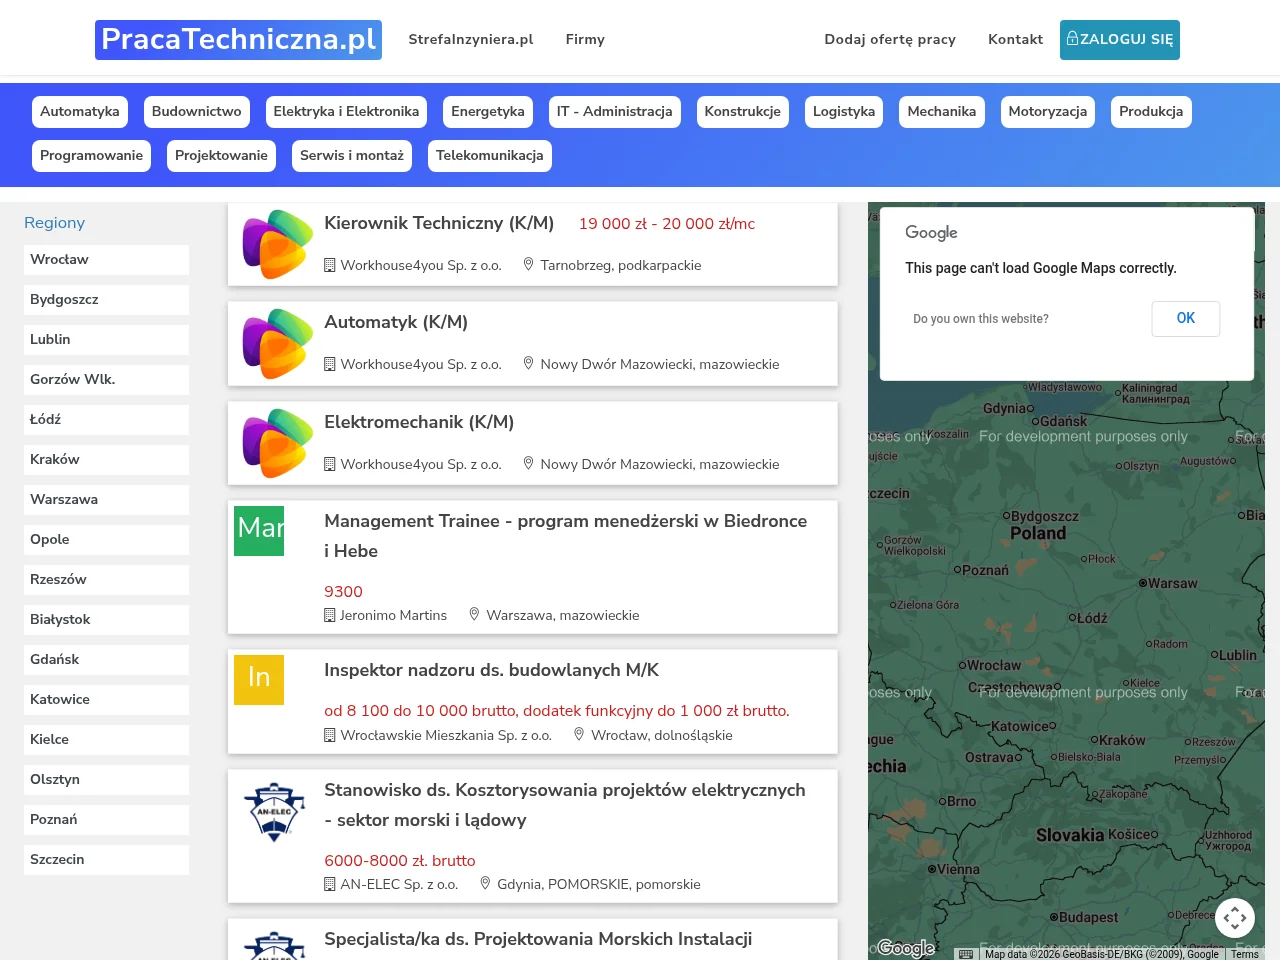Select the Automatyka category
Screen dimensions: 1280x960
coord(80,112)
